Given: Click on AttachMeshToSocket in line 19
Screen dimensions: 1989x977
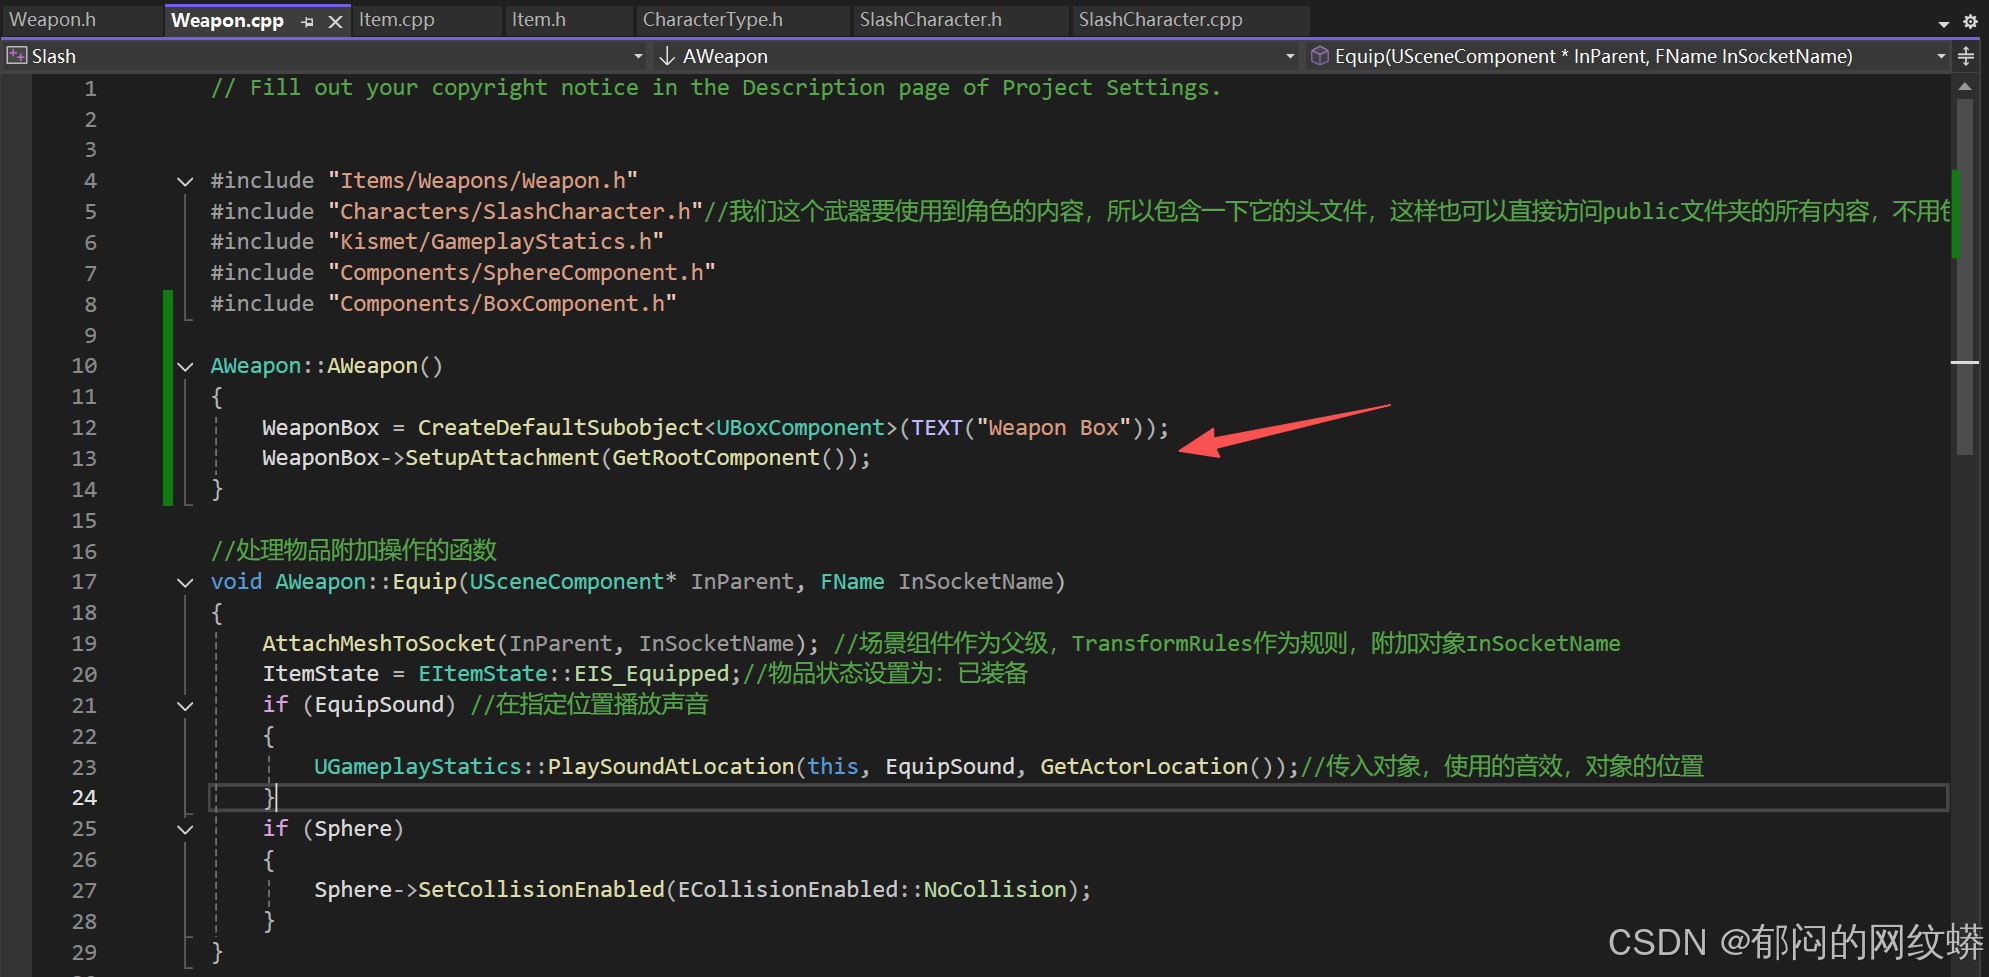Looking at the screenshot, I should [379, 644].
